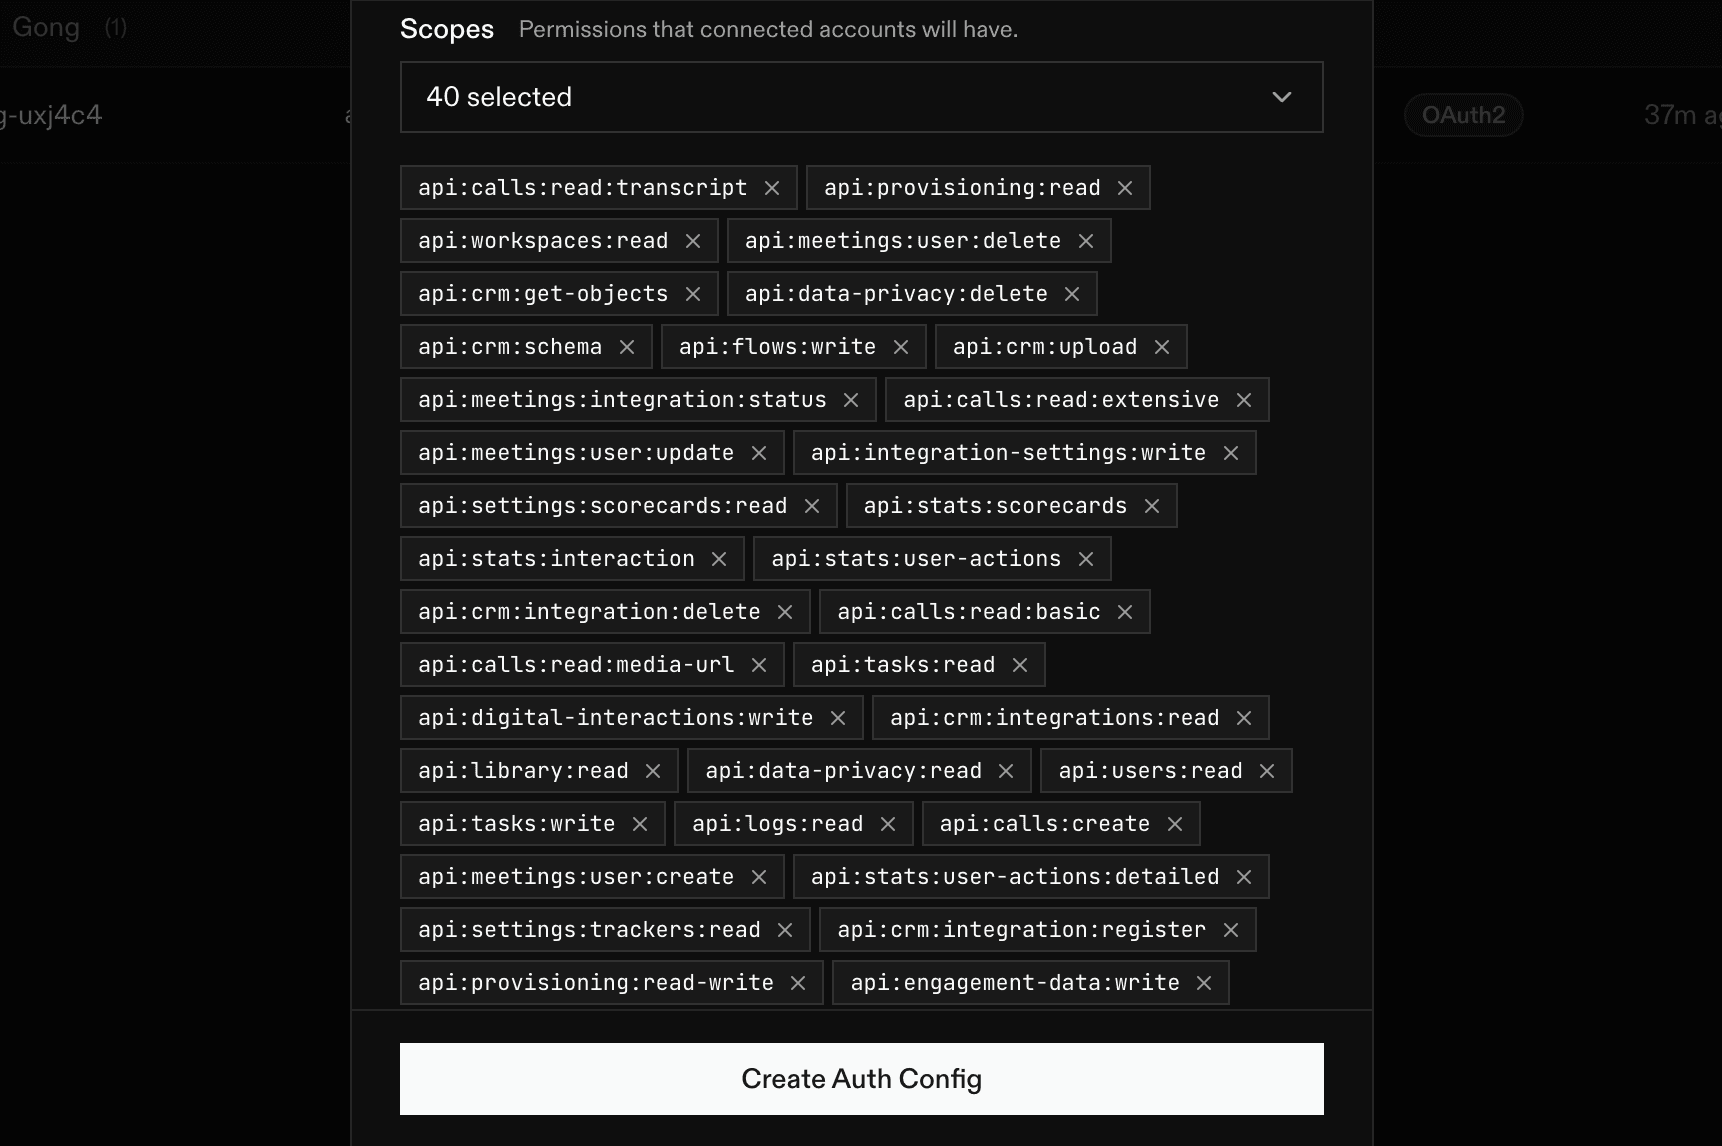Delete the api:tasks:read scope chip

1020,665
